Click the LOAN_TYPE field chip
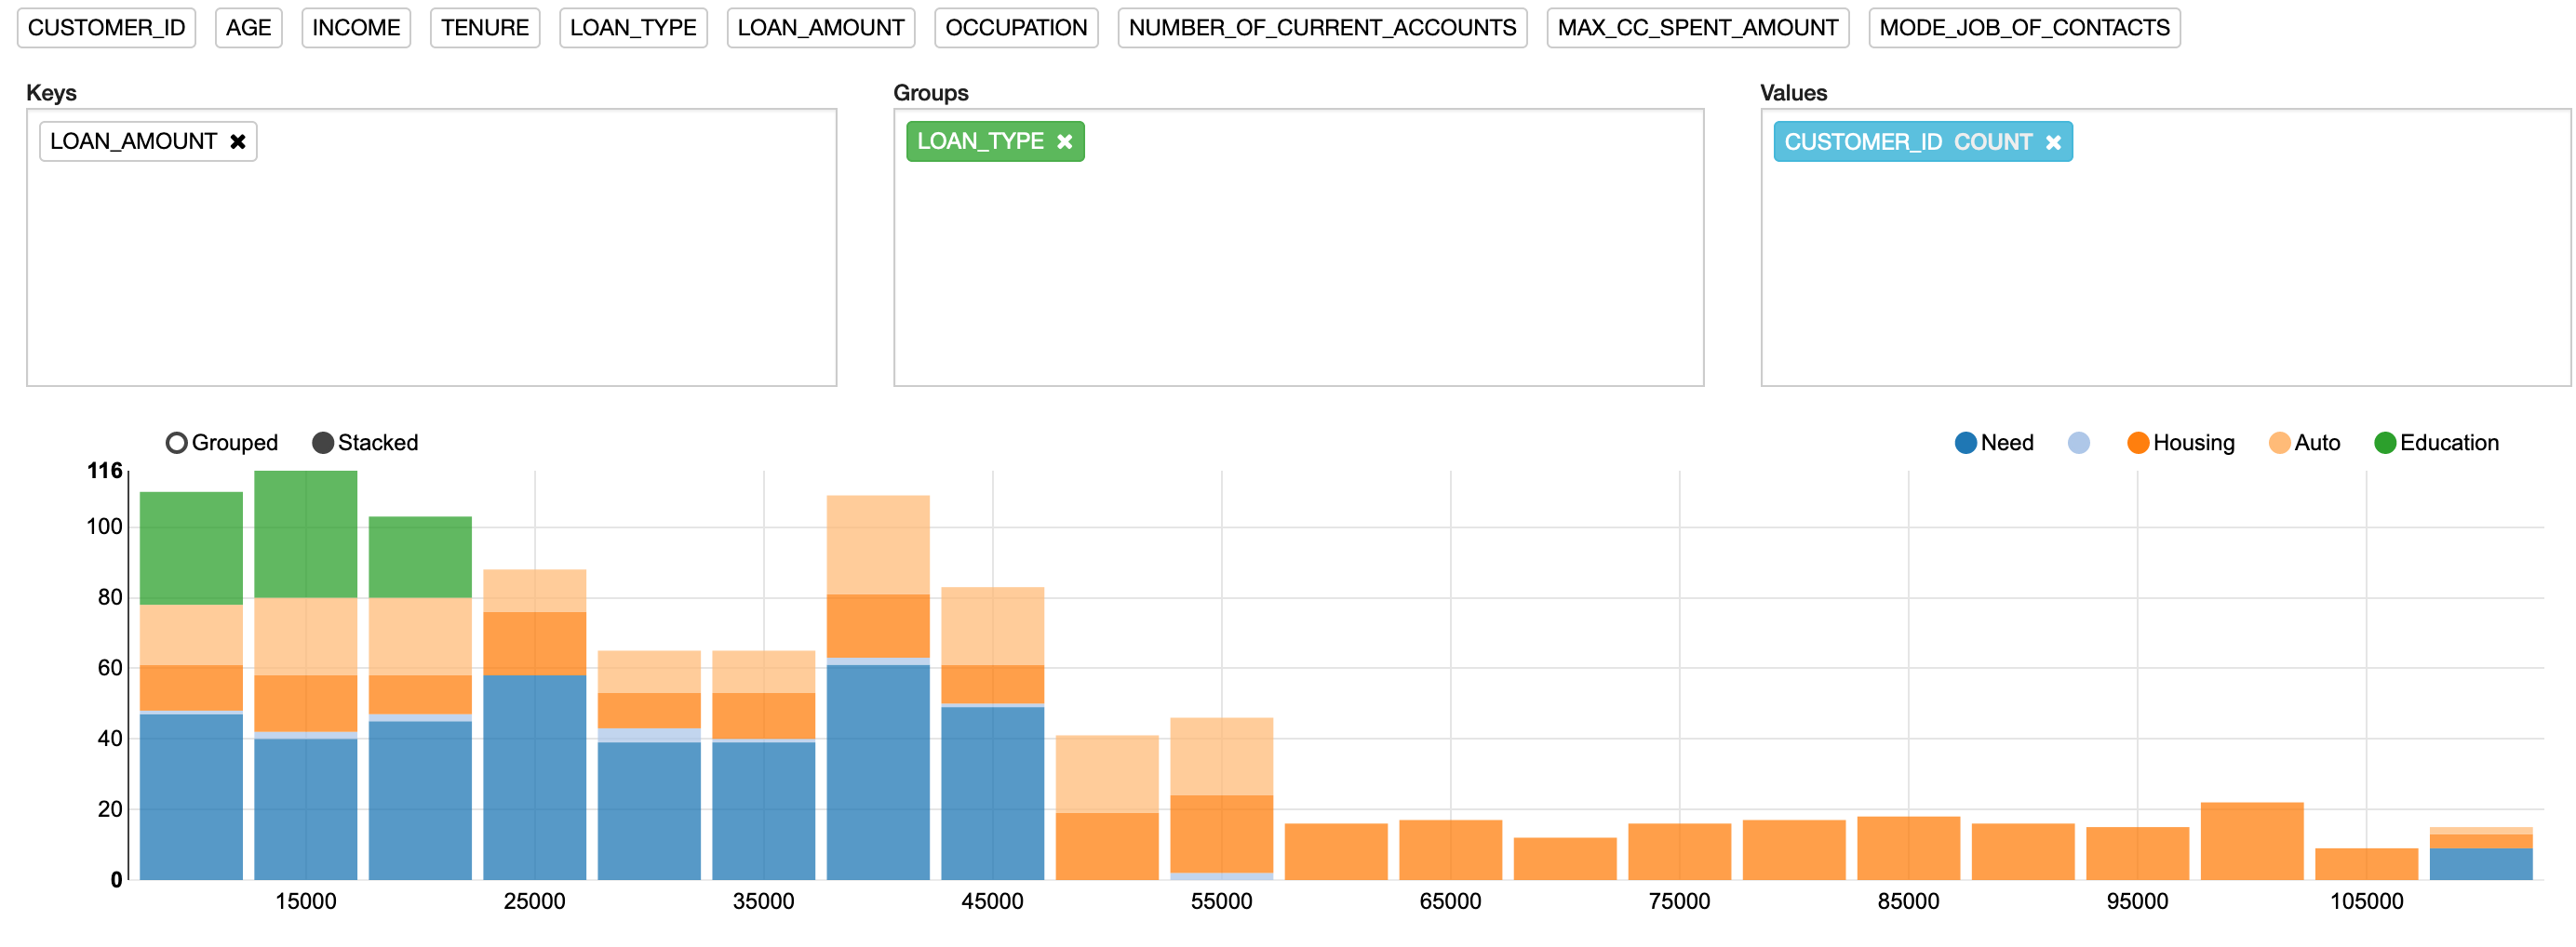Image resolution: width=2576 pixels, height=947 pixels. pyautogui.click(x=632, y=27)
